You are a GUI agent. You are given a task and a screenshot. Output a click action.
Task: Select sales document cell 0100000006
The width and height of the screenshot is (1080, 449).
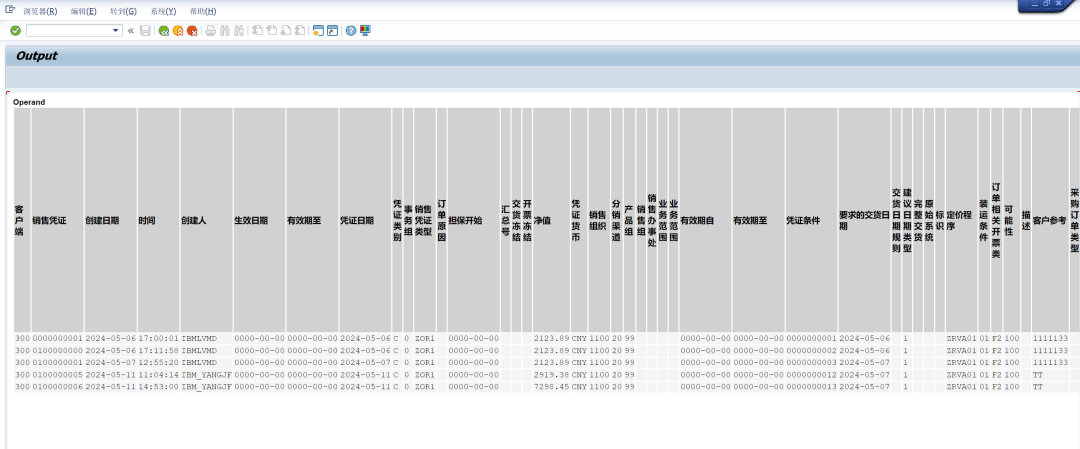(x=58, y=387)
